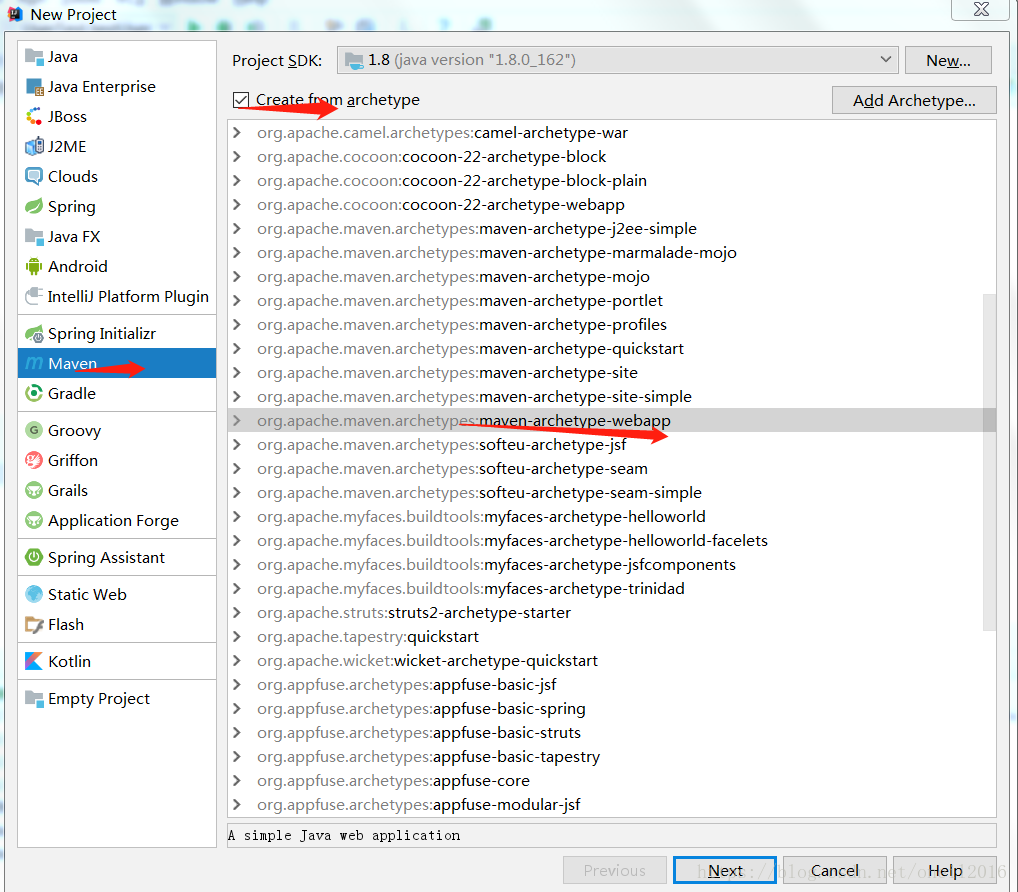1018x892 pixels.
Task: Expand the maven-archetype-webapp entry
Action: (x=239, y=420)
